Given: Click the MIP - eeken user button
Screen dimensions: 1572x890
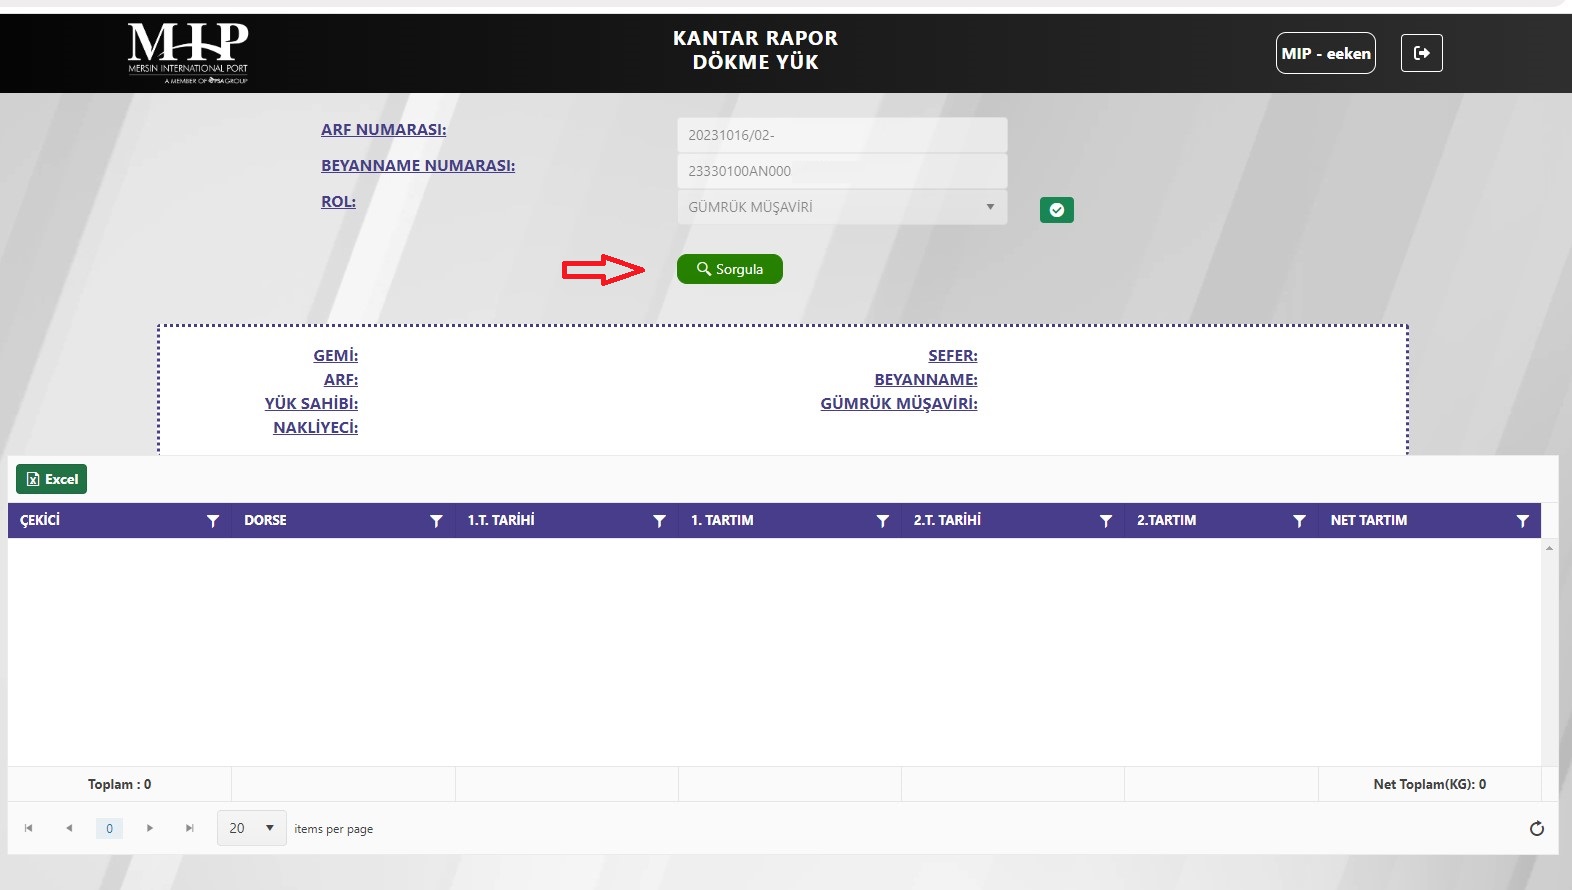Looking at the screenshot, I should click(x=1325, y=53).
